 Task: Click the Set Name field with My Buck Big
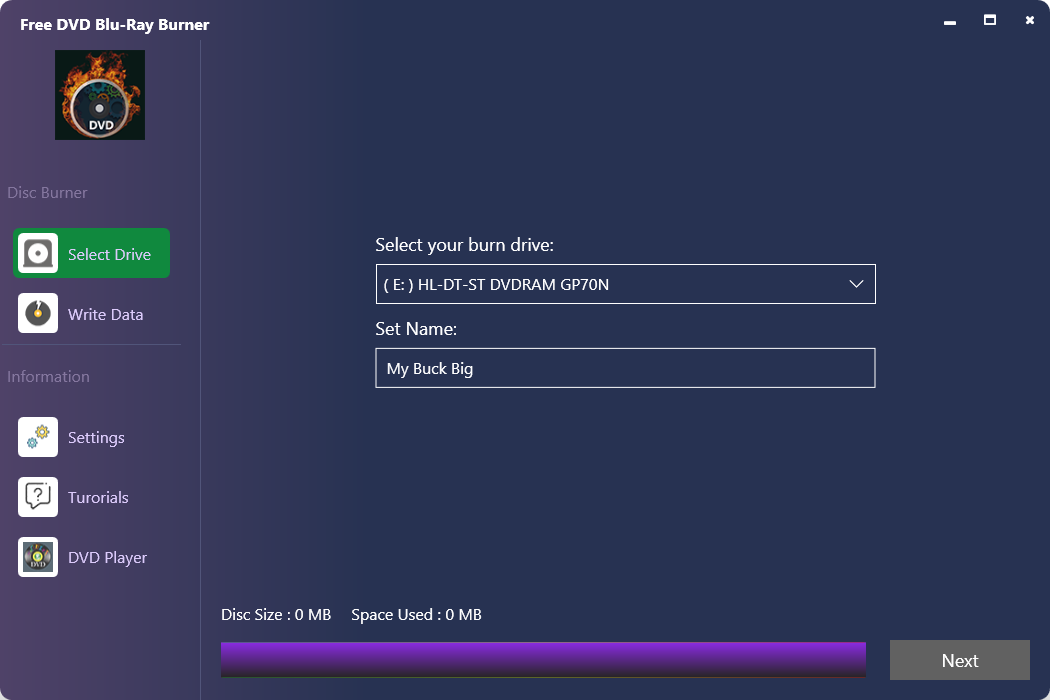tap(625, 368)
